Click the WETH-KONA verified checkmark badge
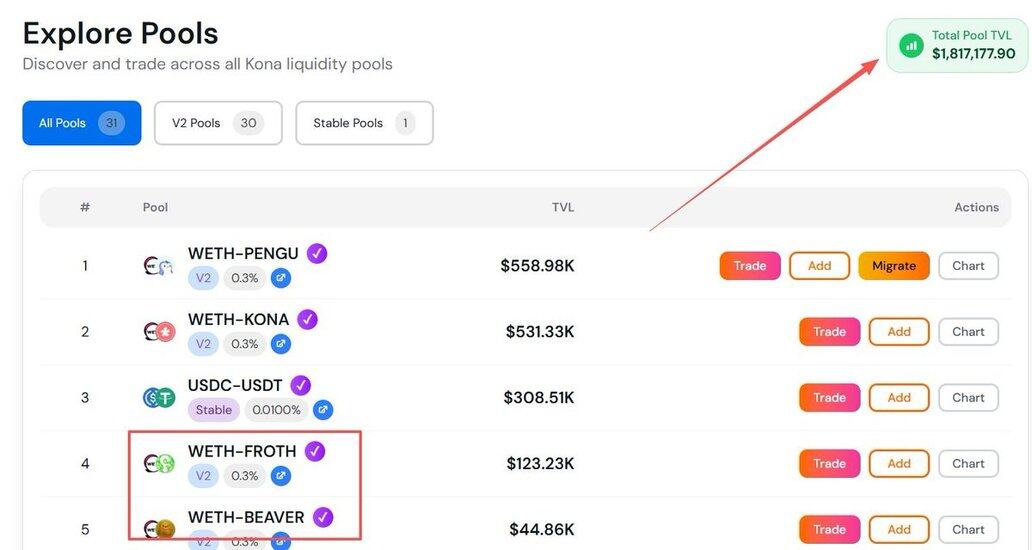1032x550 pixels. (308, 319)
